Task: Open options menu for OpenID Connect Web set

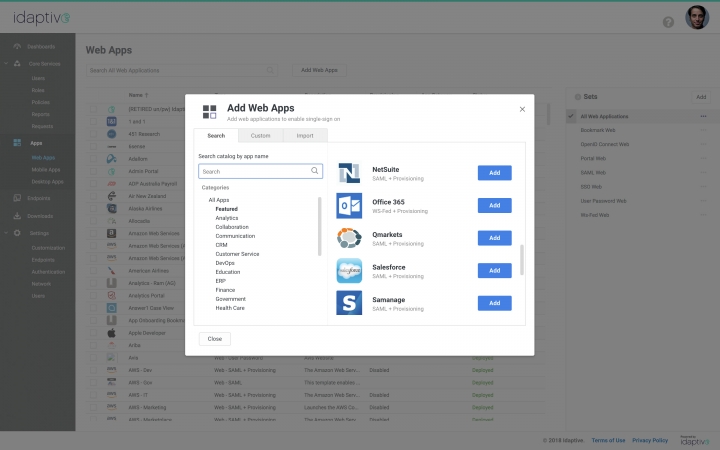Action: point(703,144)
